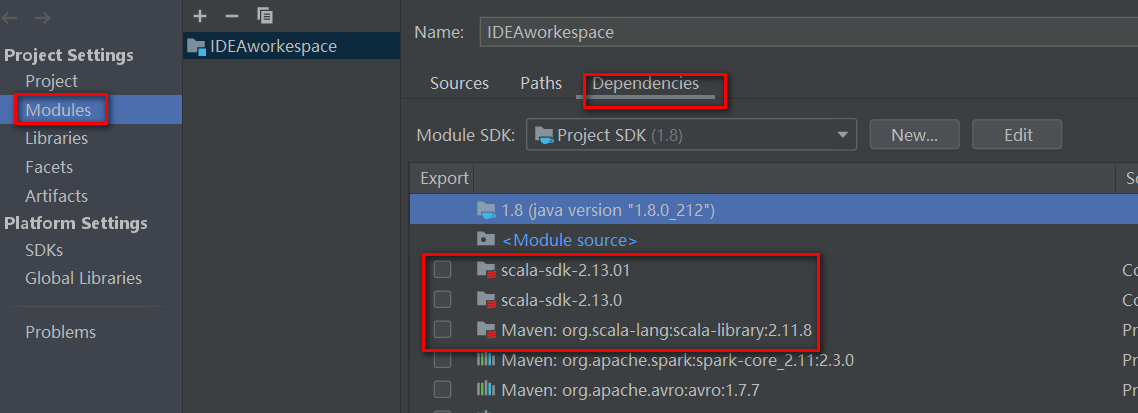Image resolution: width=1138 pixels, height=413 pixels.
Task: Click the New... SDK button
Action: [x=914, y=134]
